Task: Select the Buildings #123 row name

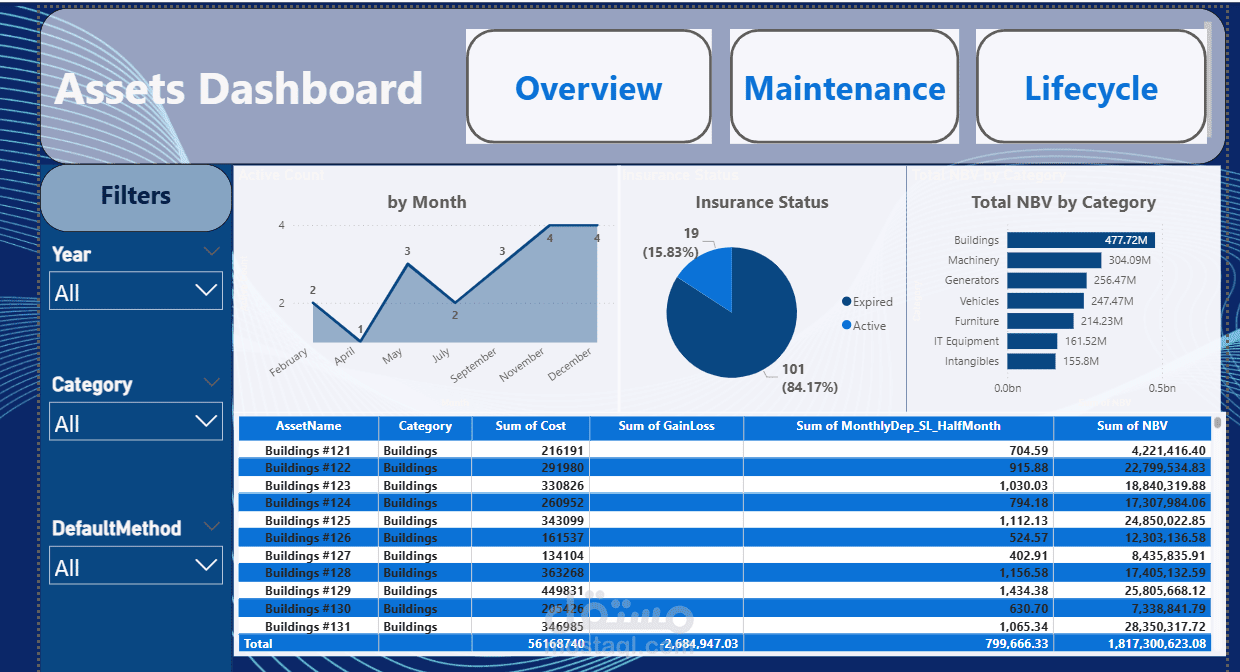Action: click(308, 486)
